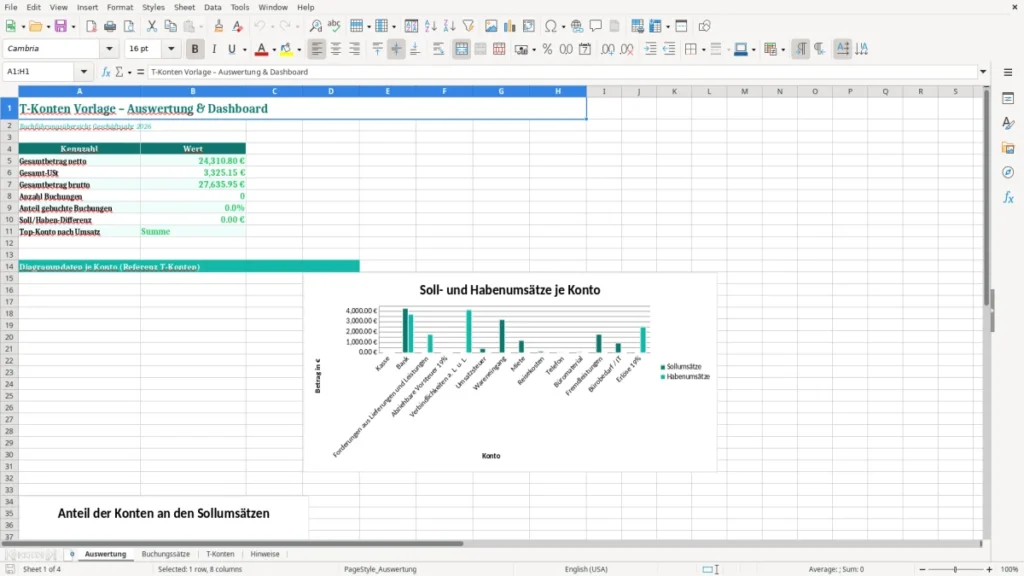
Task: Open the sidebar settings menu
Action: [x=1008, y=72]
